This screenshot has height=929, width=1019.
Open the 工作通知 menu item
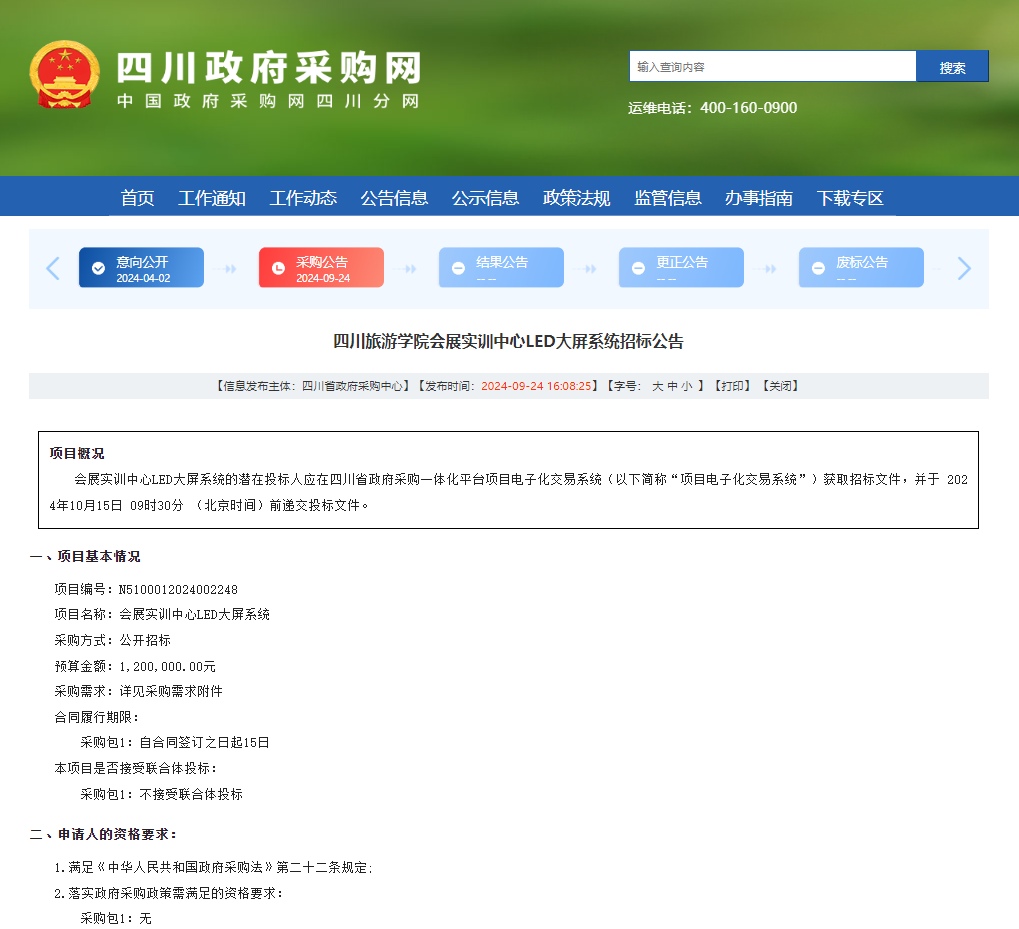coord(212,197)
